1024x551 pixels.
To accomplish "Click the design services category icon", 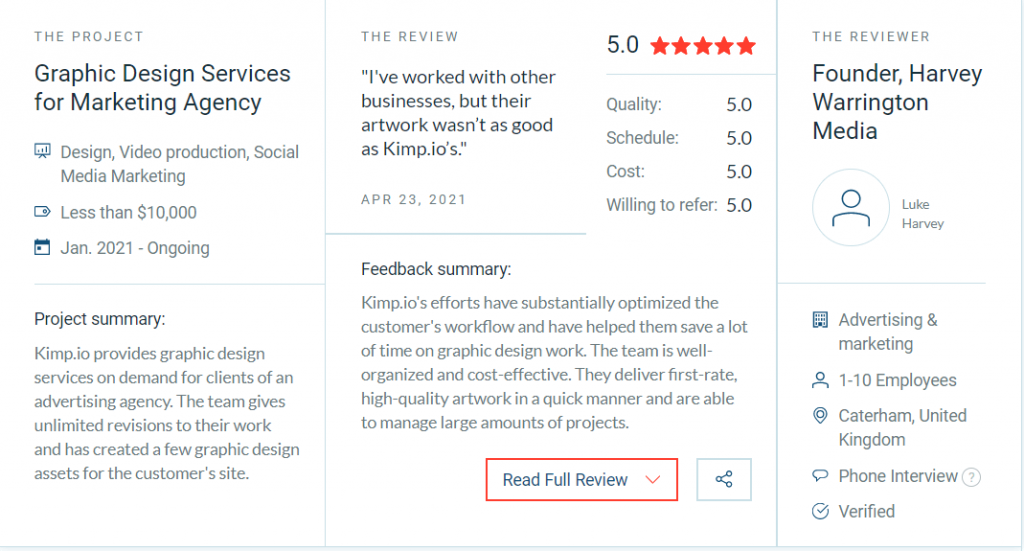I will 42,152.
